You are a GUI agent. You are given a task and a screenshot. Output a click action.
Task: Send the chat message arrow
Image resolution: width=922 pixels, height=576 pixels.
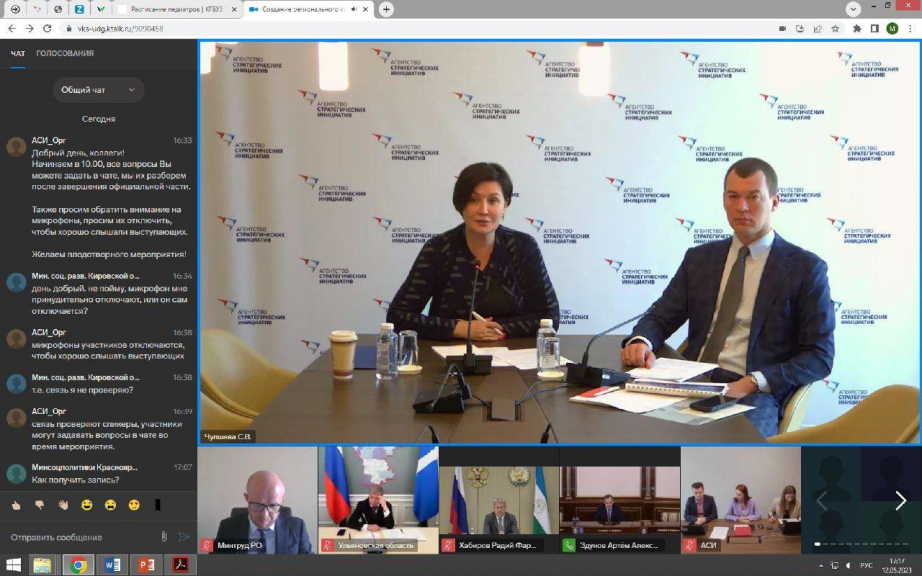click(x=184, y=537)
